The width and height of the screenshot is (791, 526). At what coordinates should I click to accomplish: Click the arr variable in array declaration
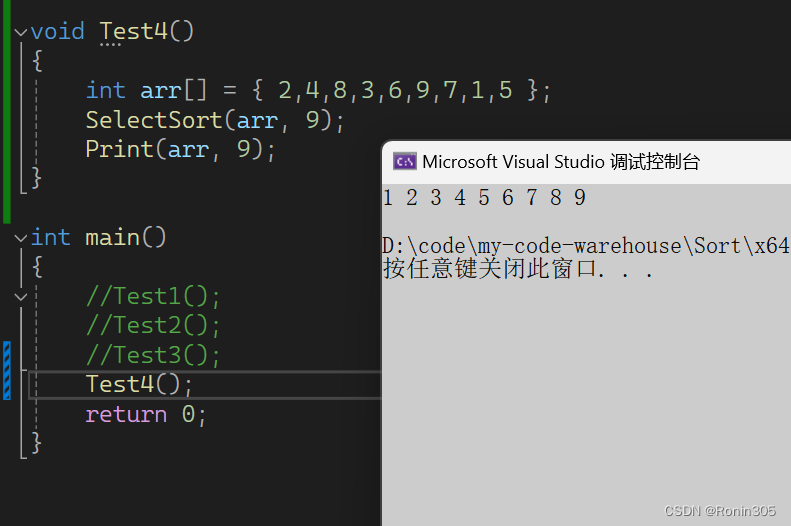160,91
